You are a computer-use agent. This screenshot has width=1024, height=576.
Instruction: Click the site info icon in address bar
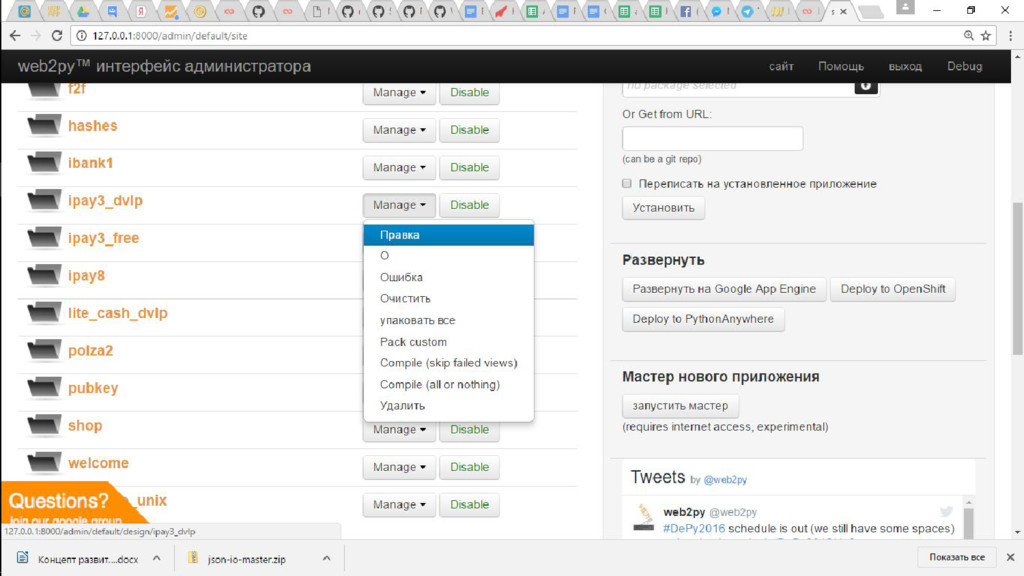(82, 36)
